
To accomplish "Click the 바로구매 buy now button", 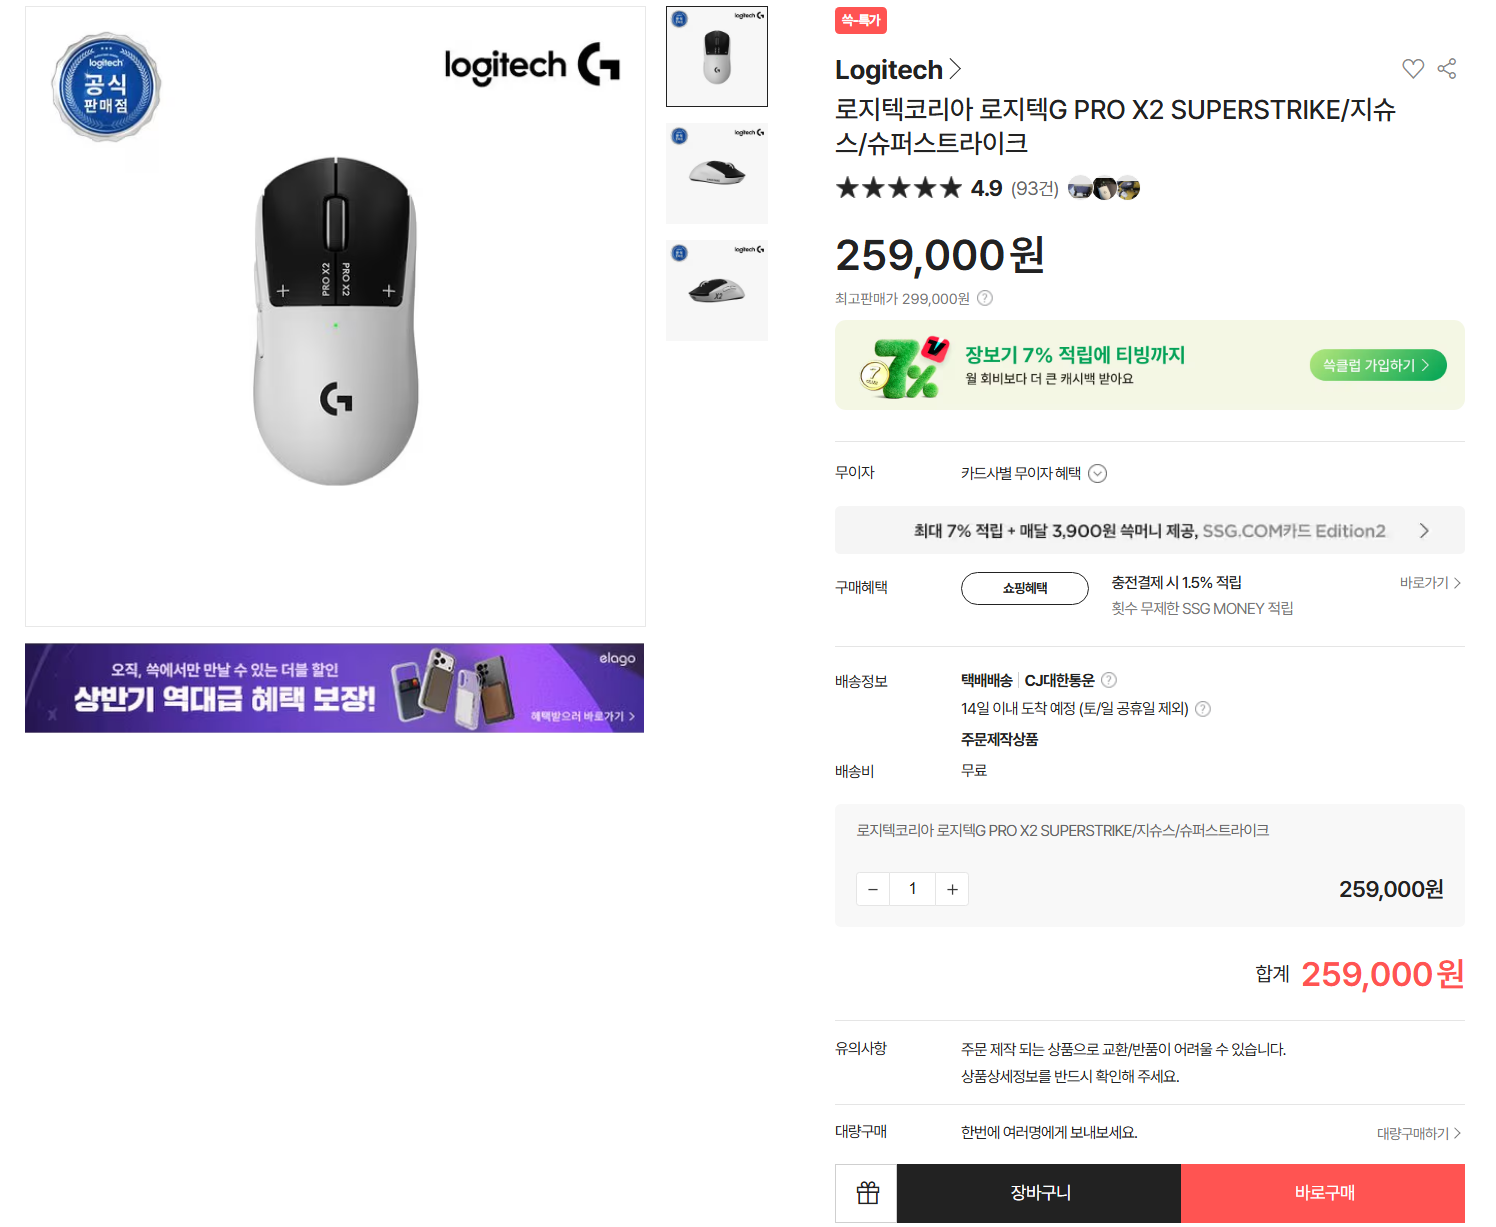I will tap(1323, 1193).
